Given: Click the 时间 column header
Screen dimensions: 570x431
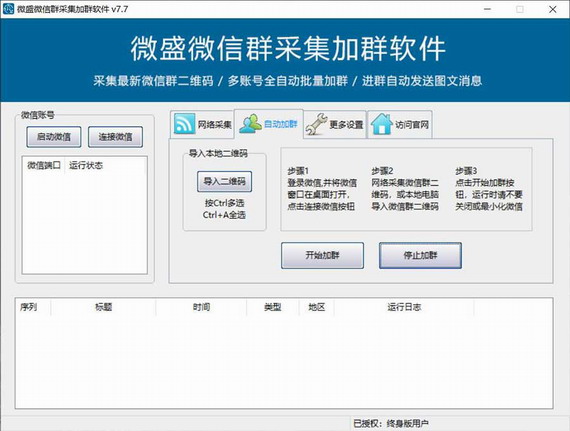Looking at the screenshot, I should click(x=201, y=307).
